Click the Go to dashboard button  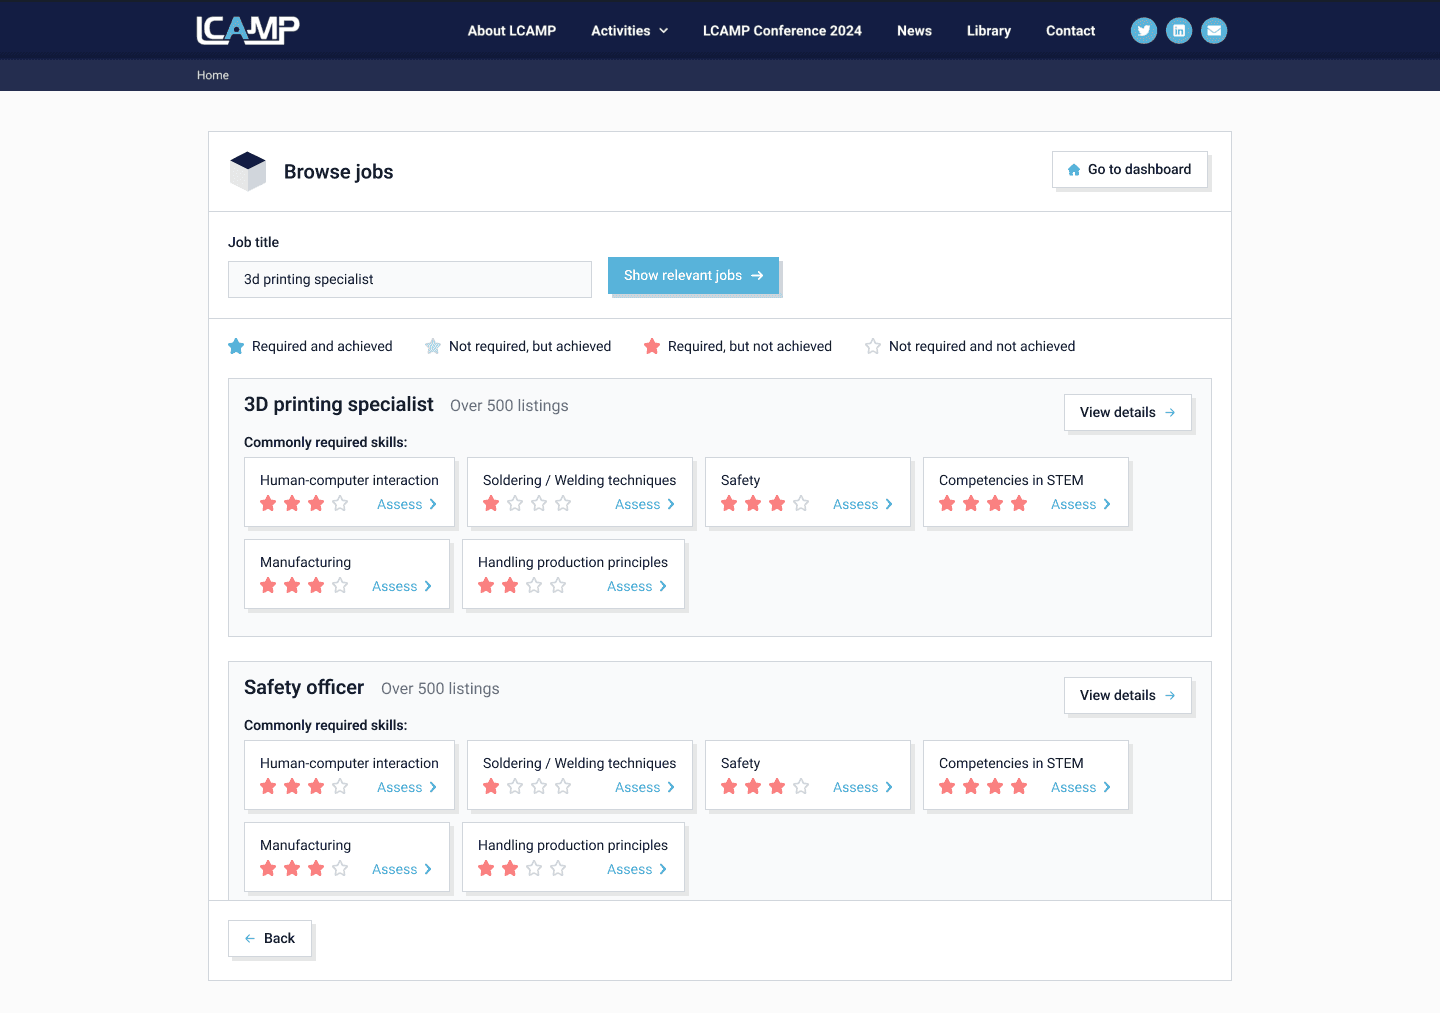pos(1130,169)
